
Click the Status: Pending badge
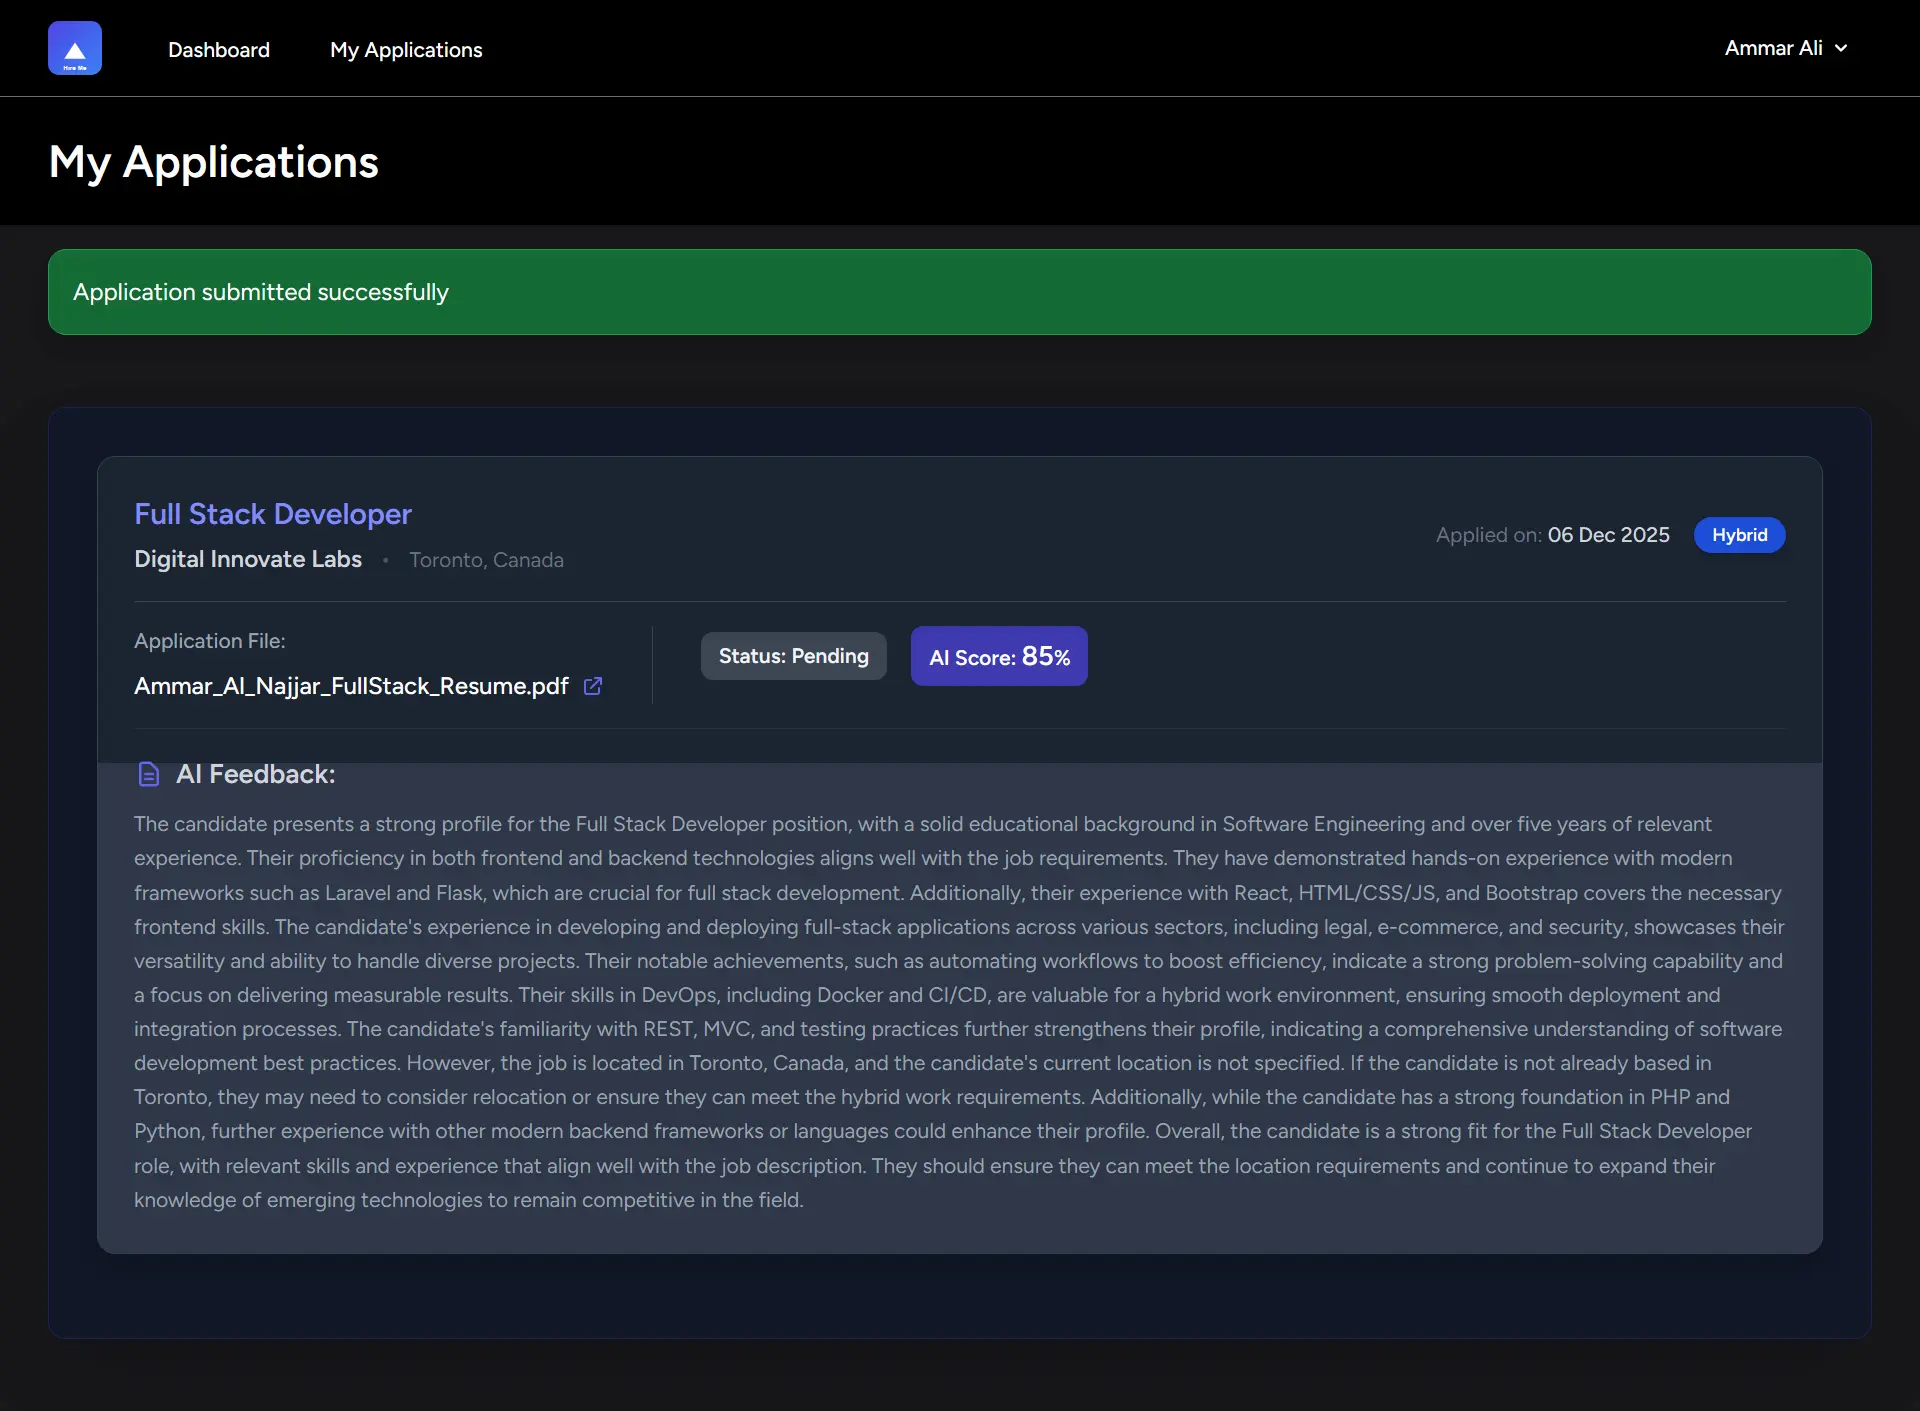[x=793, y=656]
